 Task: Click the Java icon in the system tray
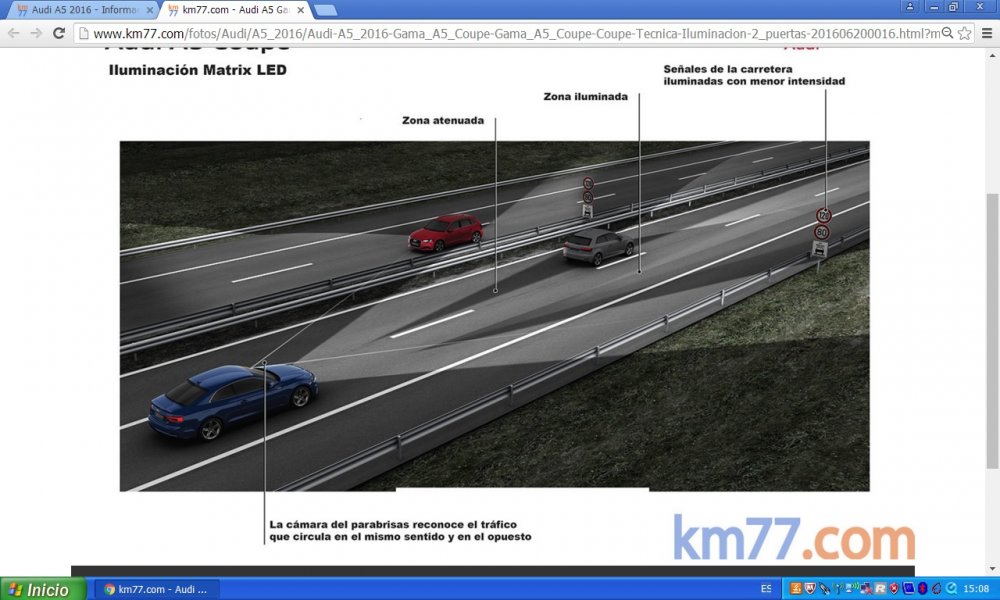coord(796,589)
